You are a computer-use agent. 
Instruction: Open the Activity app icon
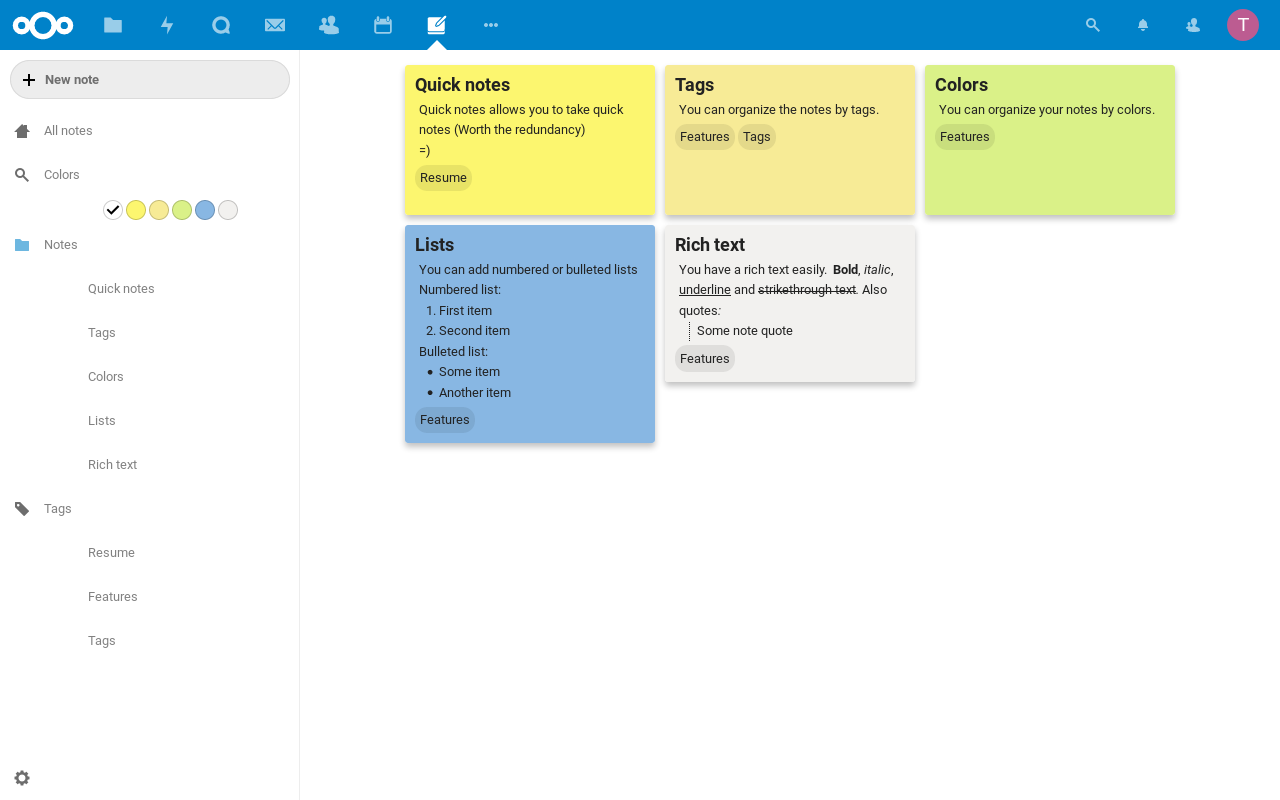coord(167,25)
